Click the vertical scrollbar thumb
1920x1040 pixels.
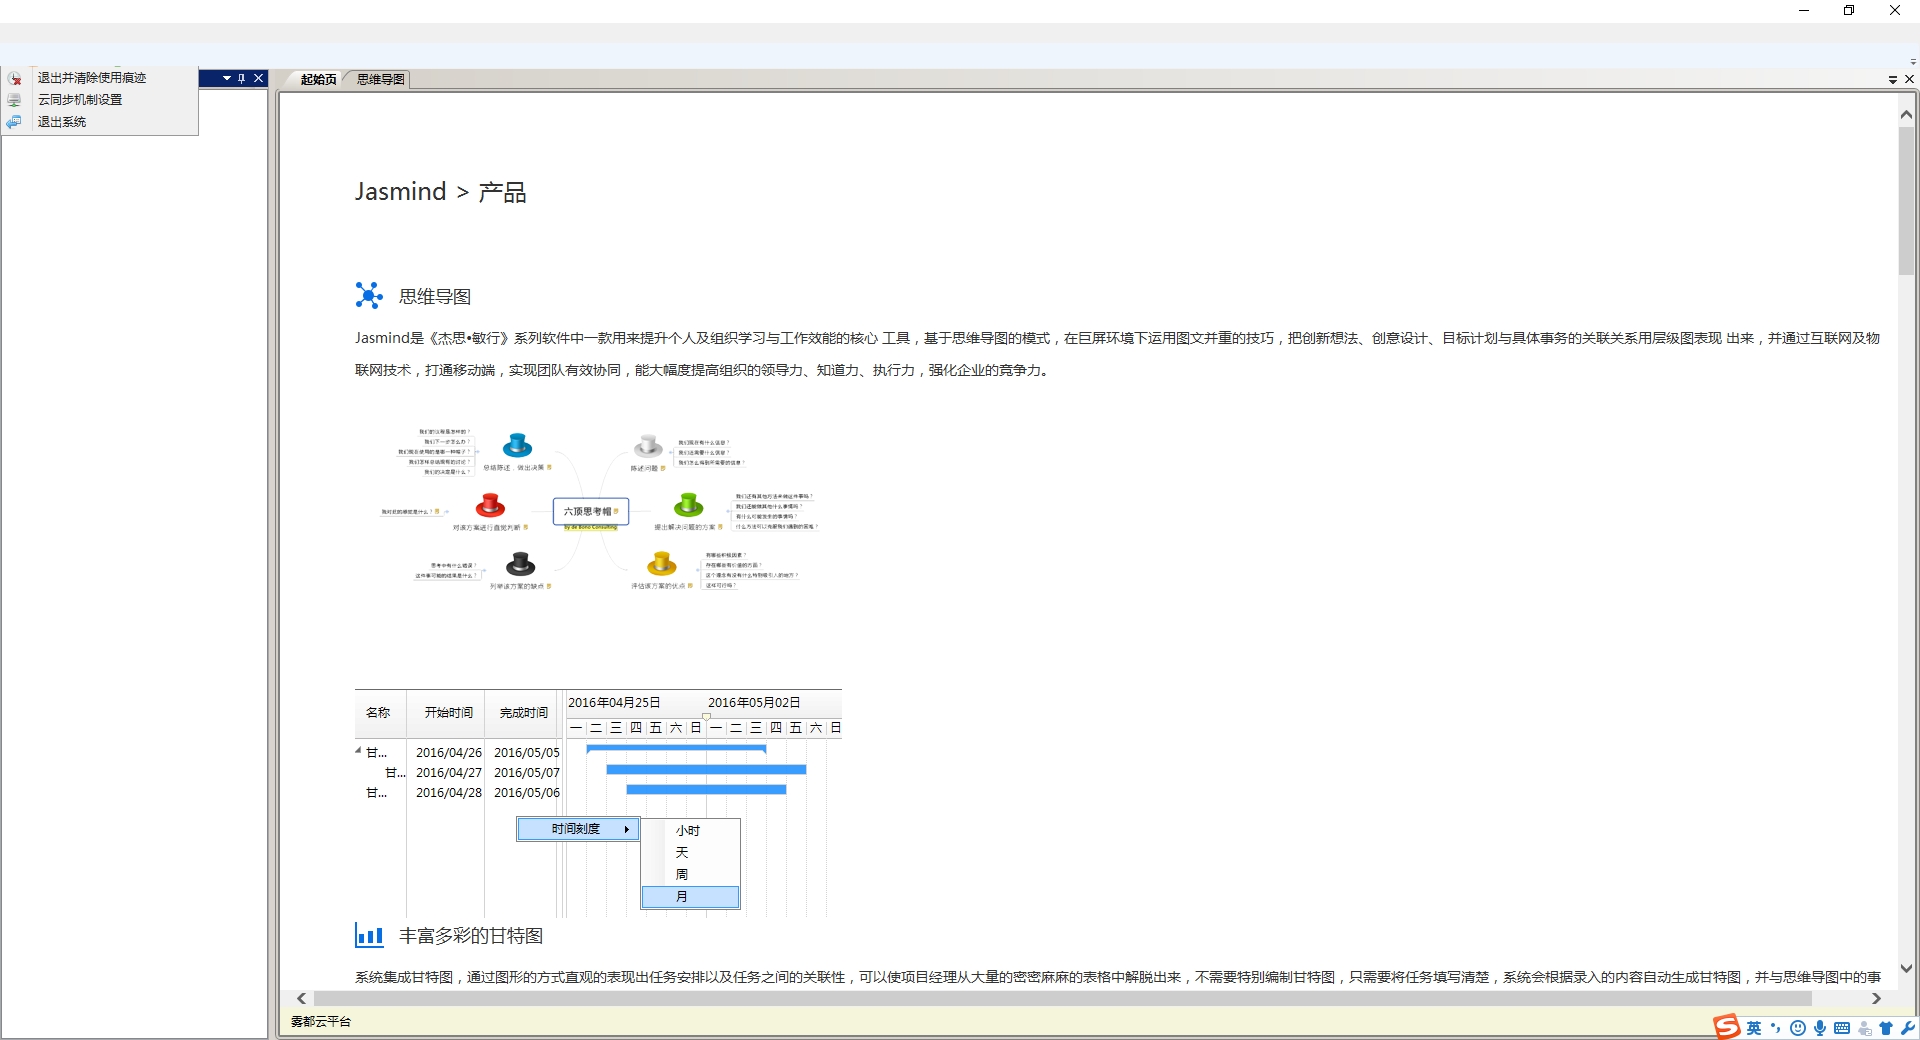coord(1907,200)
